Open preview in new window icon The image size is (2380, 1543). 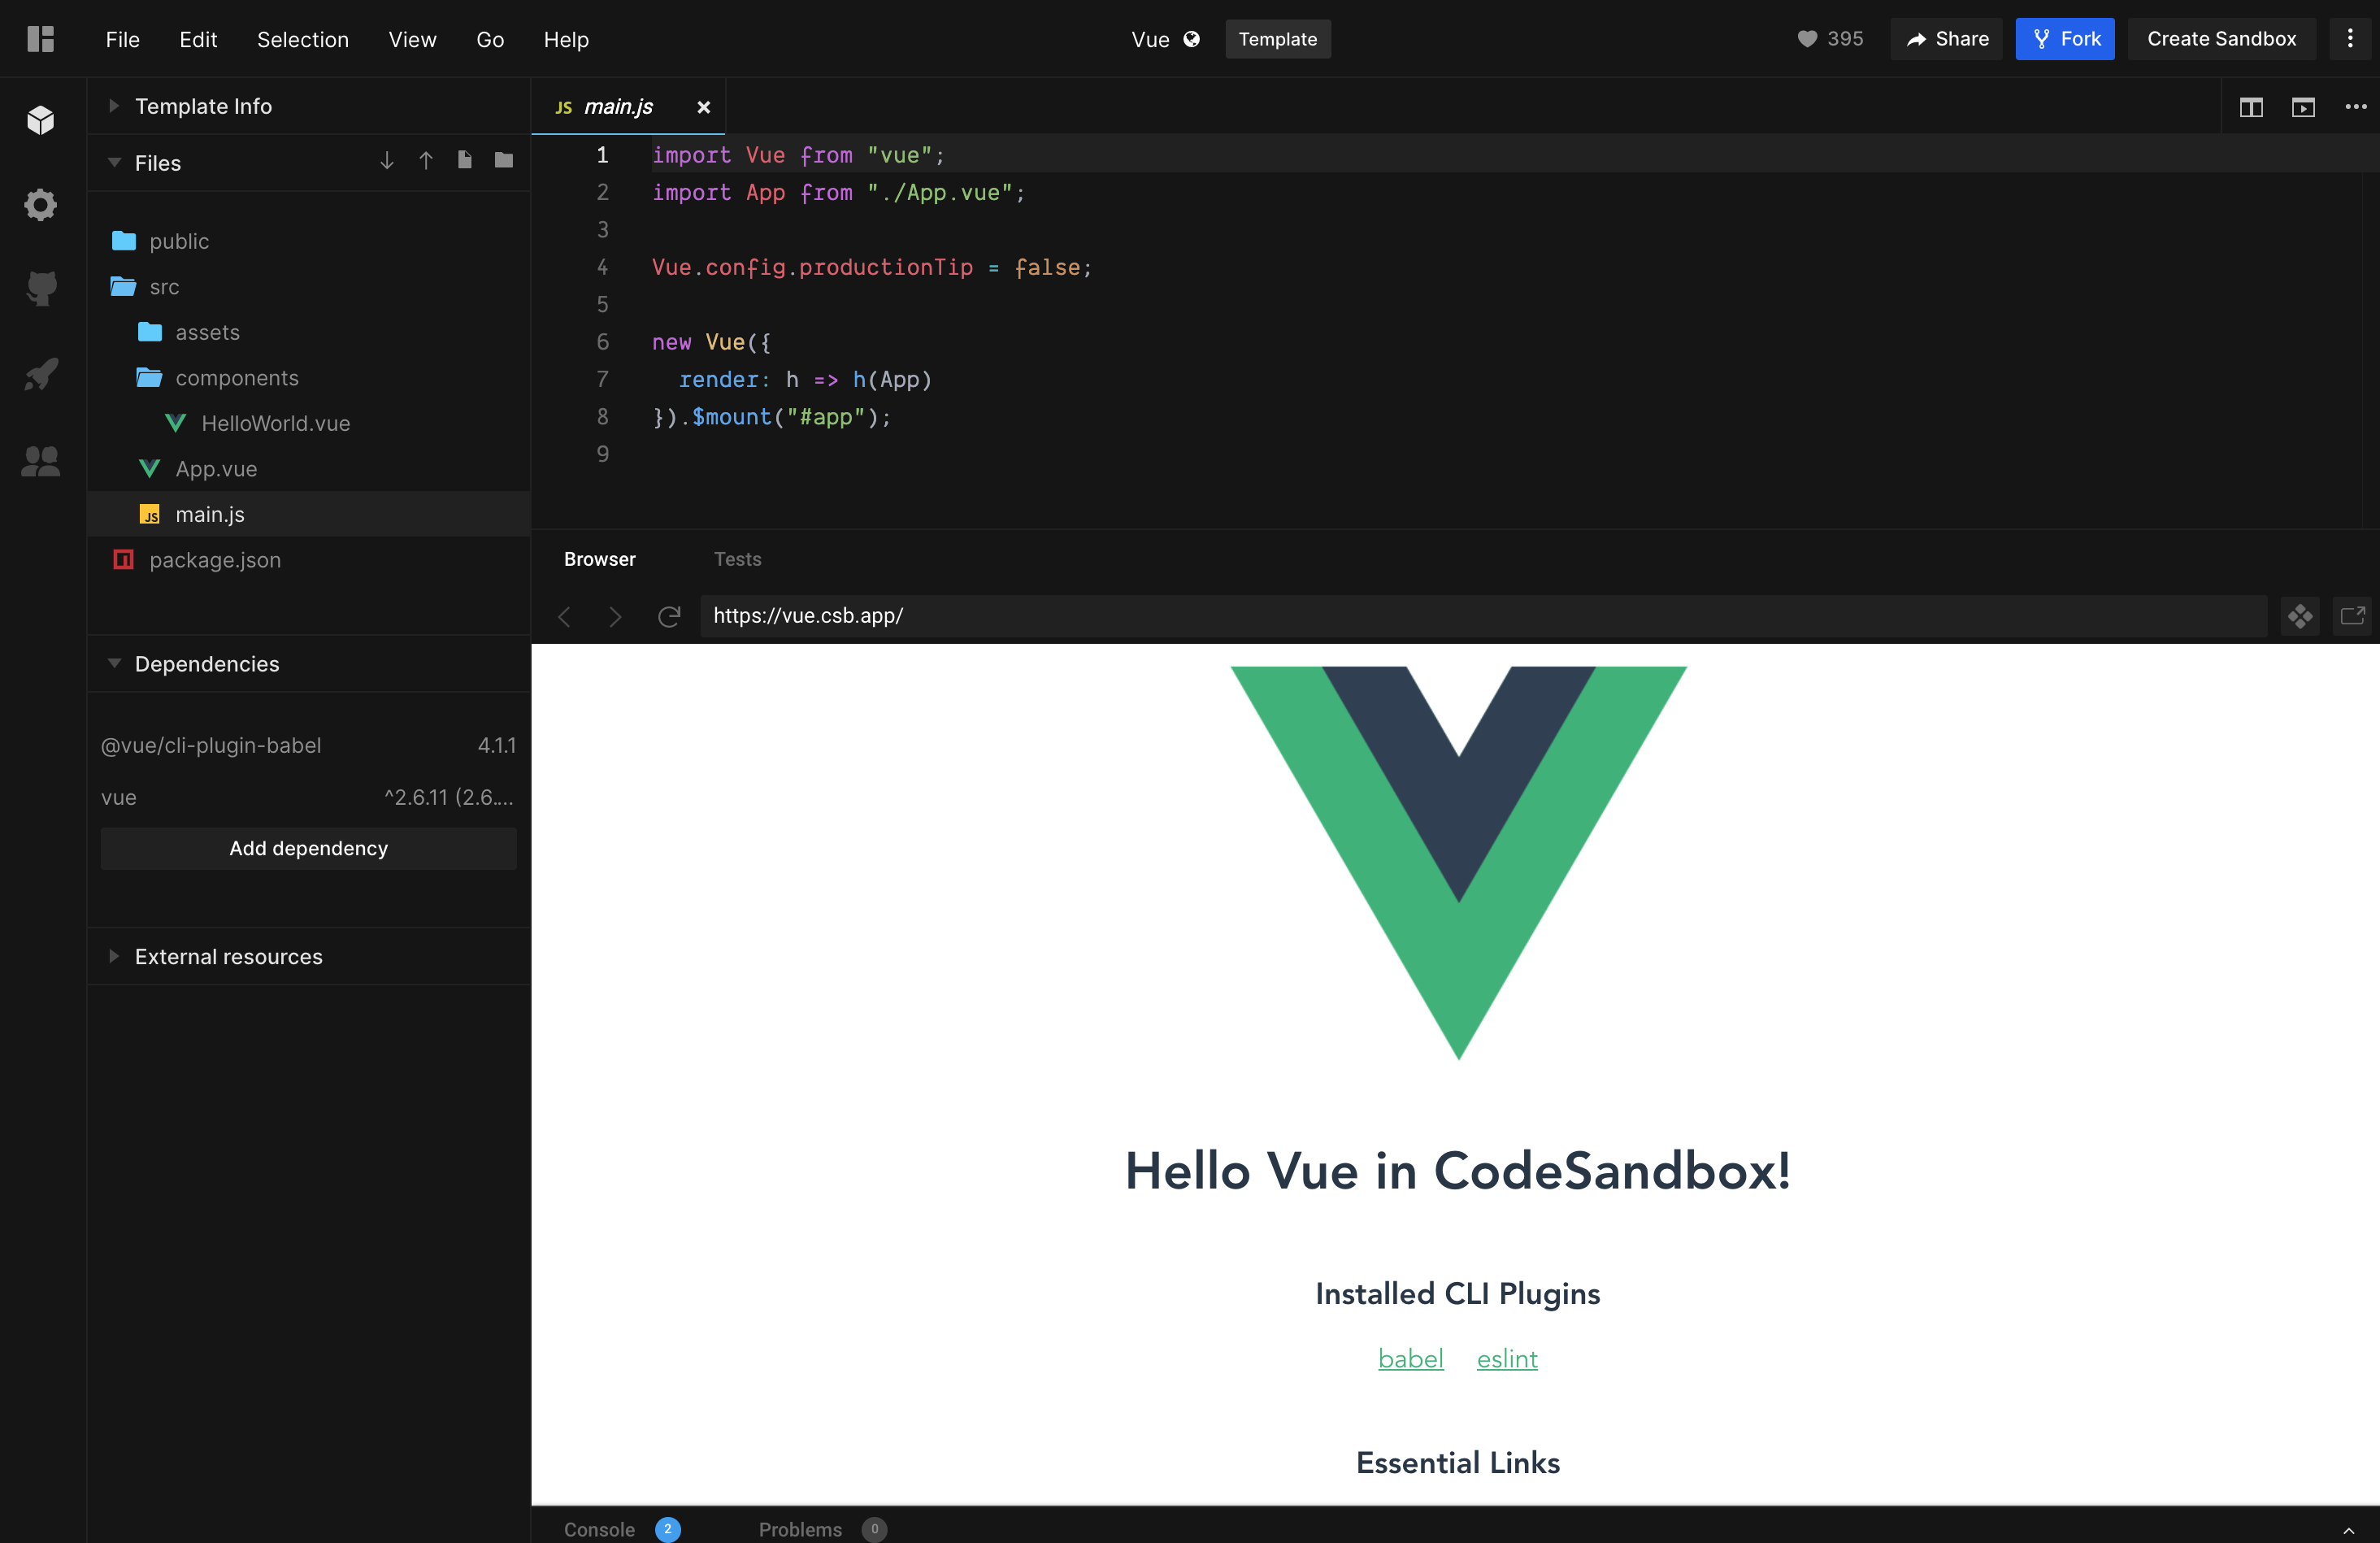2352,616
